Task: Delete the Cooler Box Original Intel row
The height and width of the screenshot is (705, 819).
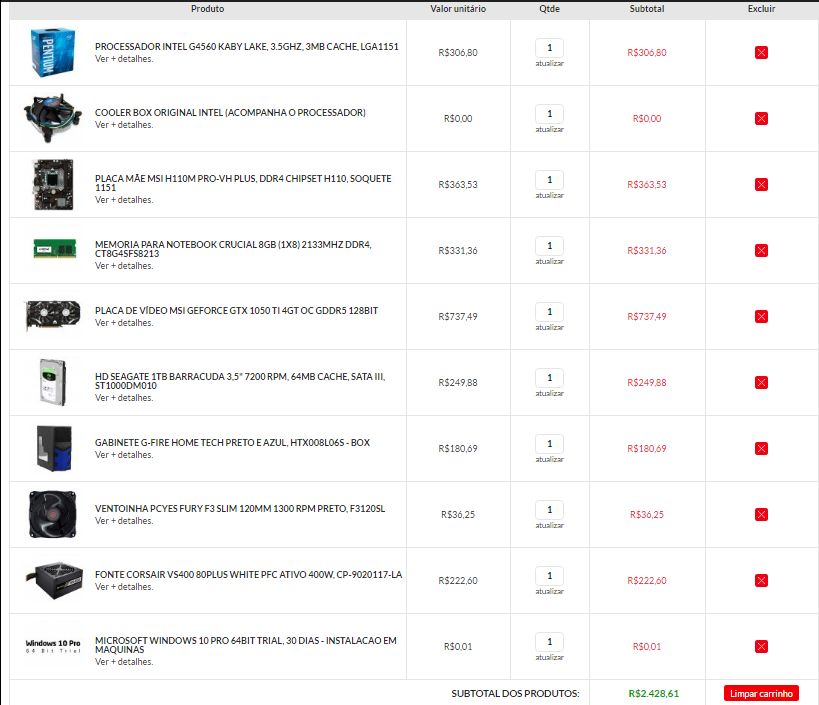Action: pyautogui.click(x=761, y=119)
